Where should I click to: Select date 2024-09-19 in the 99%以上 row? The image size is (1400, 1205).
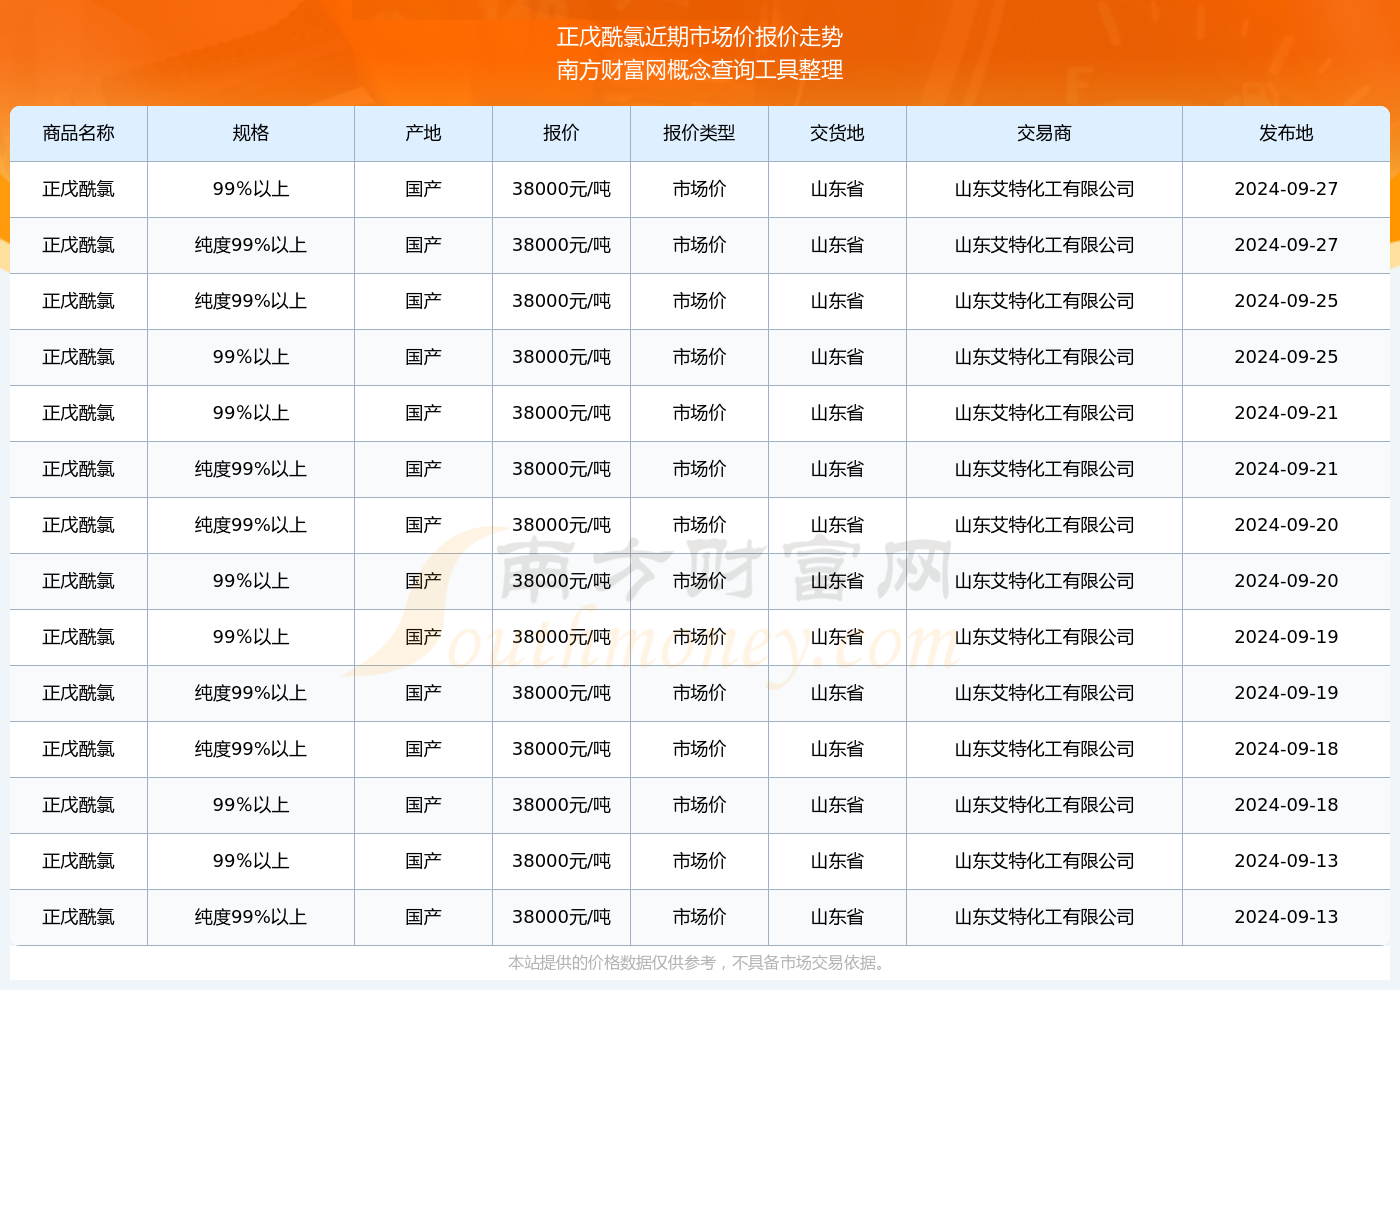(x=1287, y=637)
